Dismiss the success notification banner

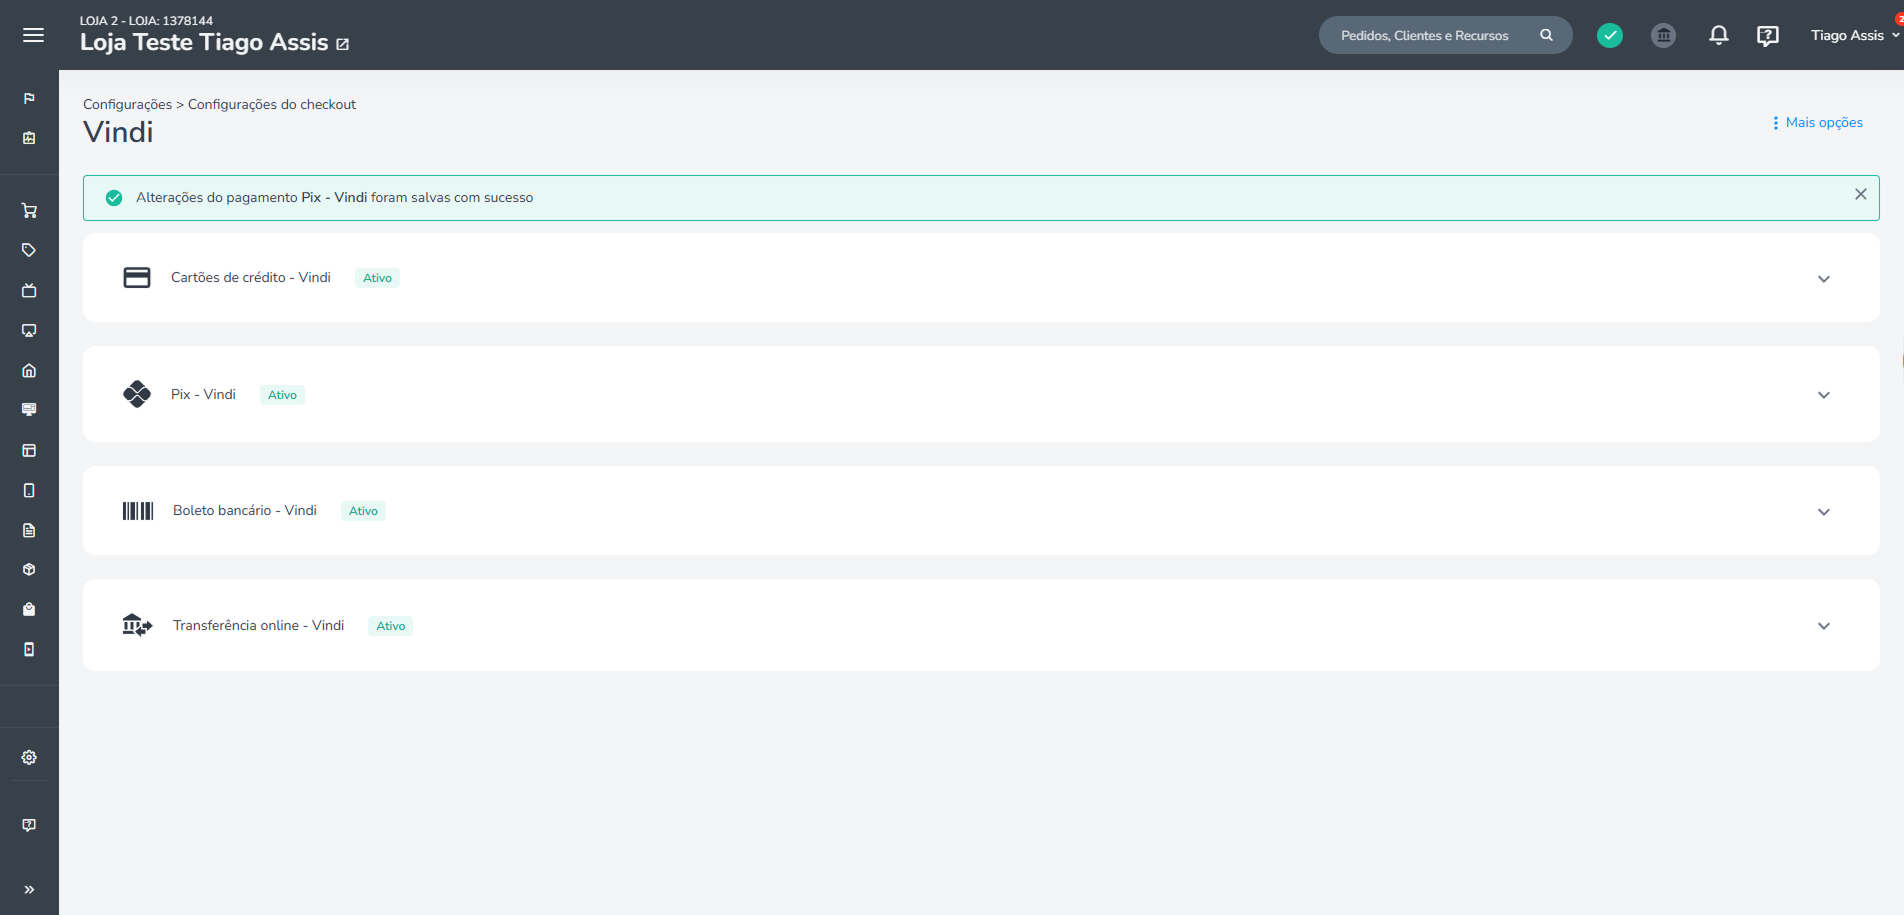coord(1860,194)
